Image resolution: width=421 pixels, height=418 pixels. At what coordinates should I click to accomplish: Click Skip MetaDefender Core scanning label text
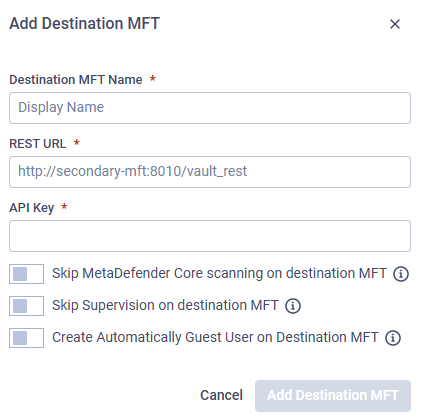click(x=219, y=273)
